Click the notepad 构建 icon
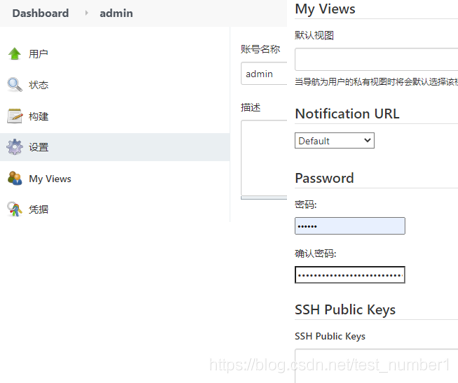The width and height of the screenshot is (458, 383). (15, 116)
